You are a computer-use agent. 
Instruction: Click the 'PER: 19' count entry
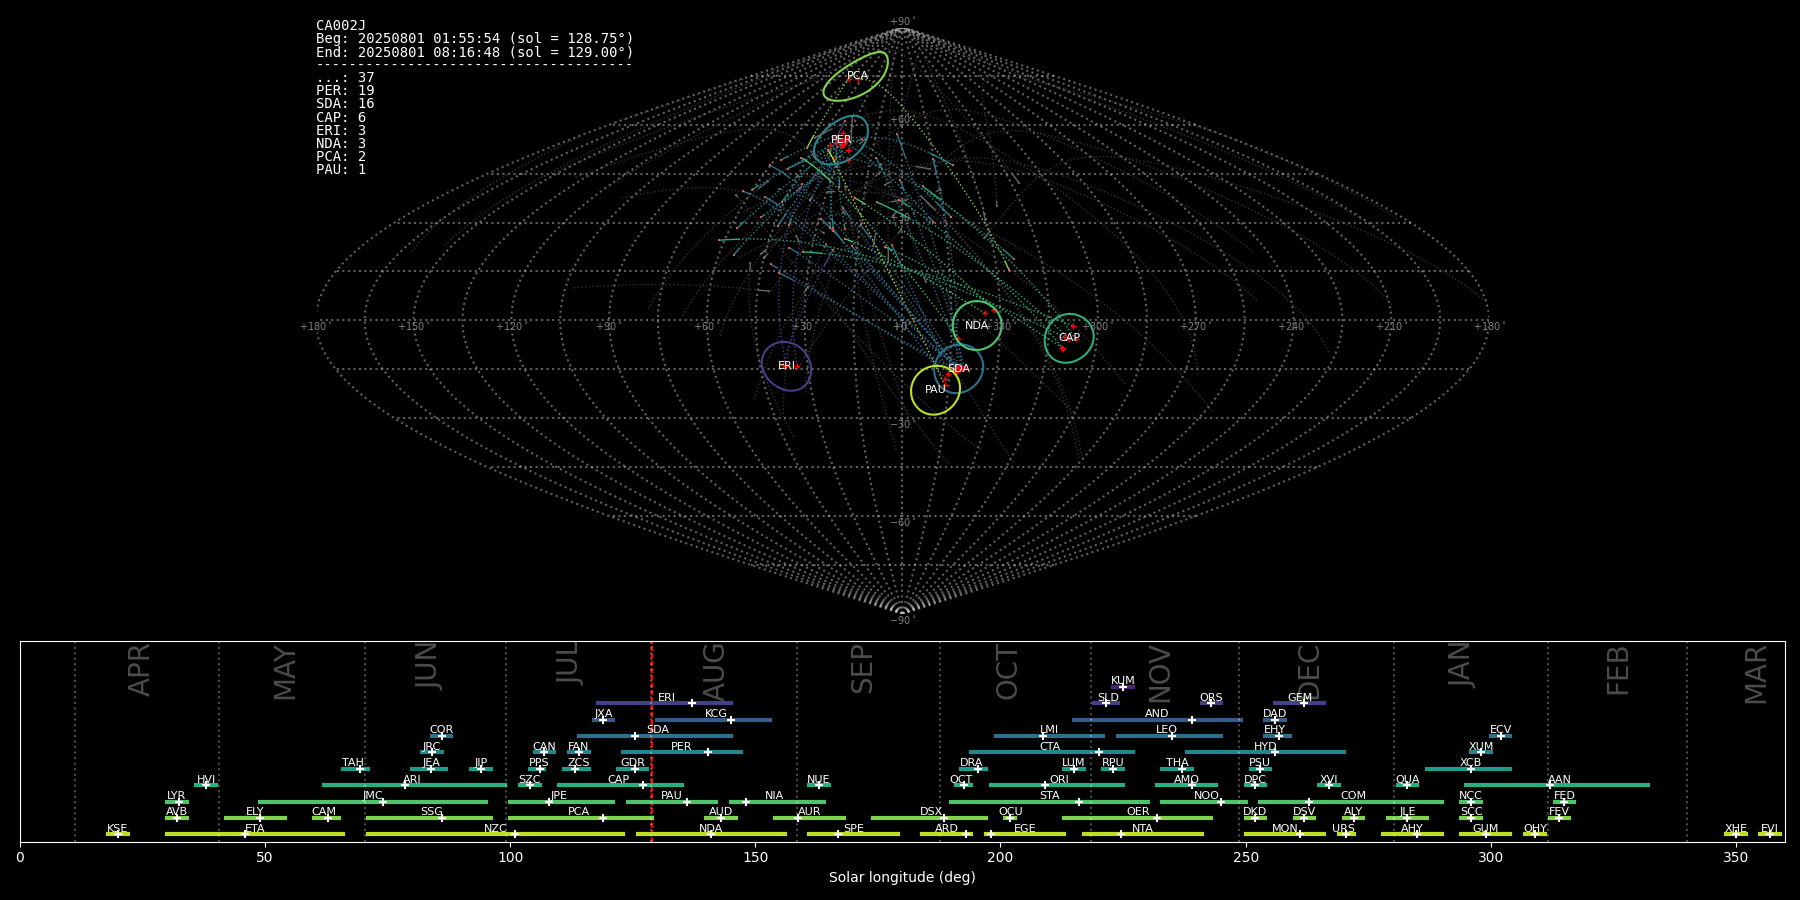pos(345,91)
